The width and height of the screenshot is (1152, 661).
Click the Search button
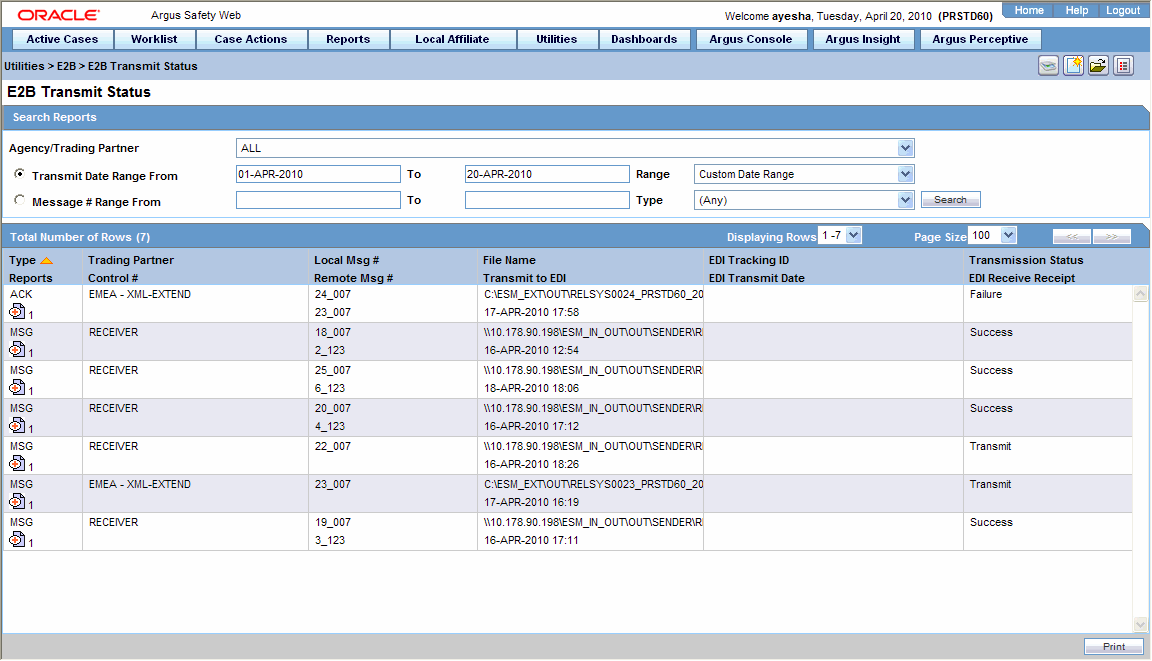point(949,199)
